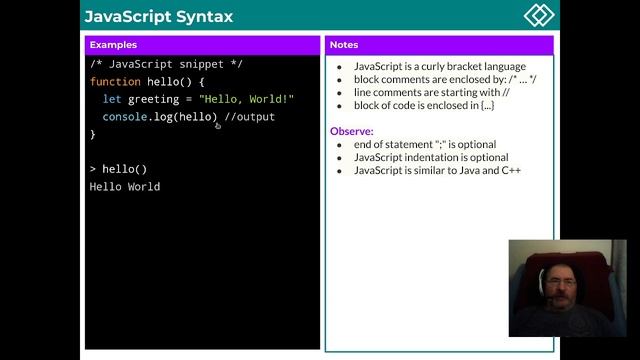Screen dimensions: 640x360
Task: Click the "Observe:" heading
Action: click(x=351, y=131)
